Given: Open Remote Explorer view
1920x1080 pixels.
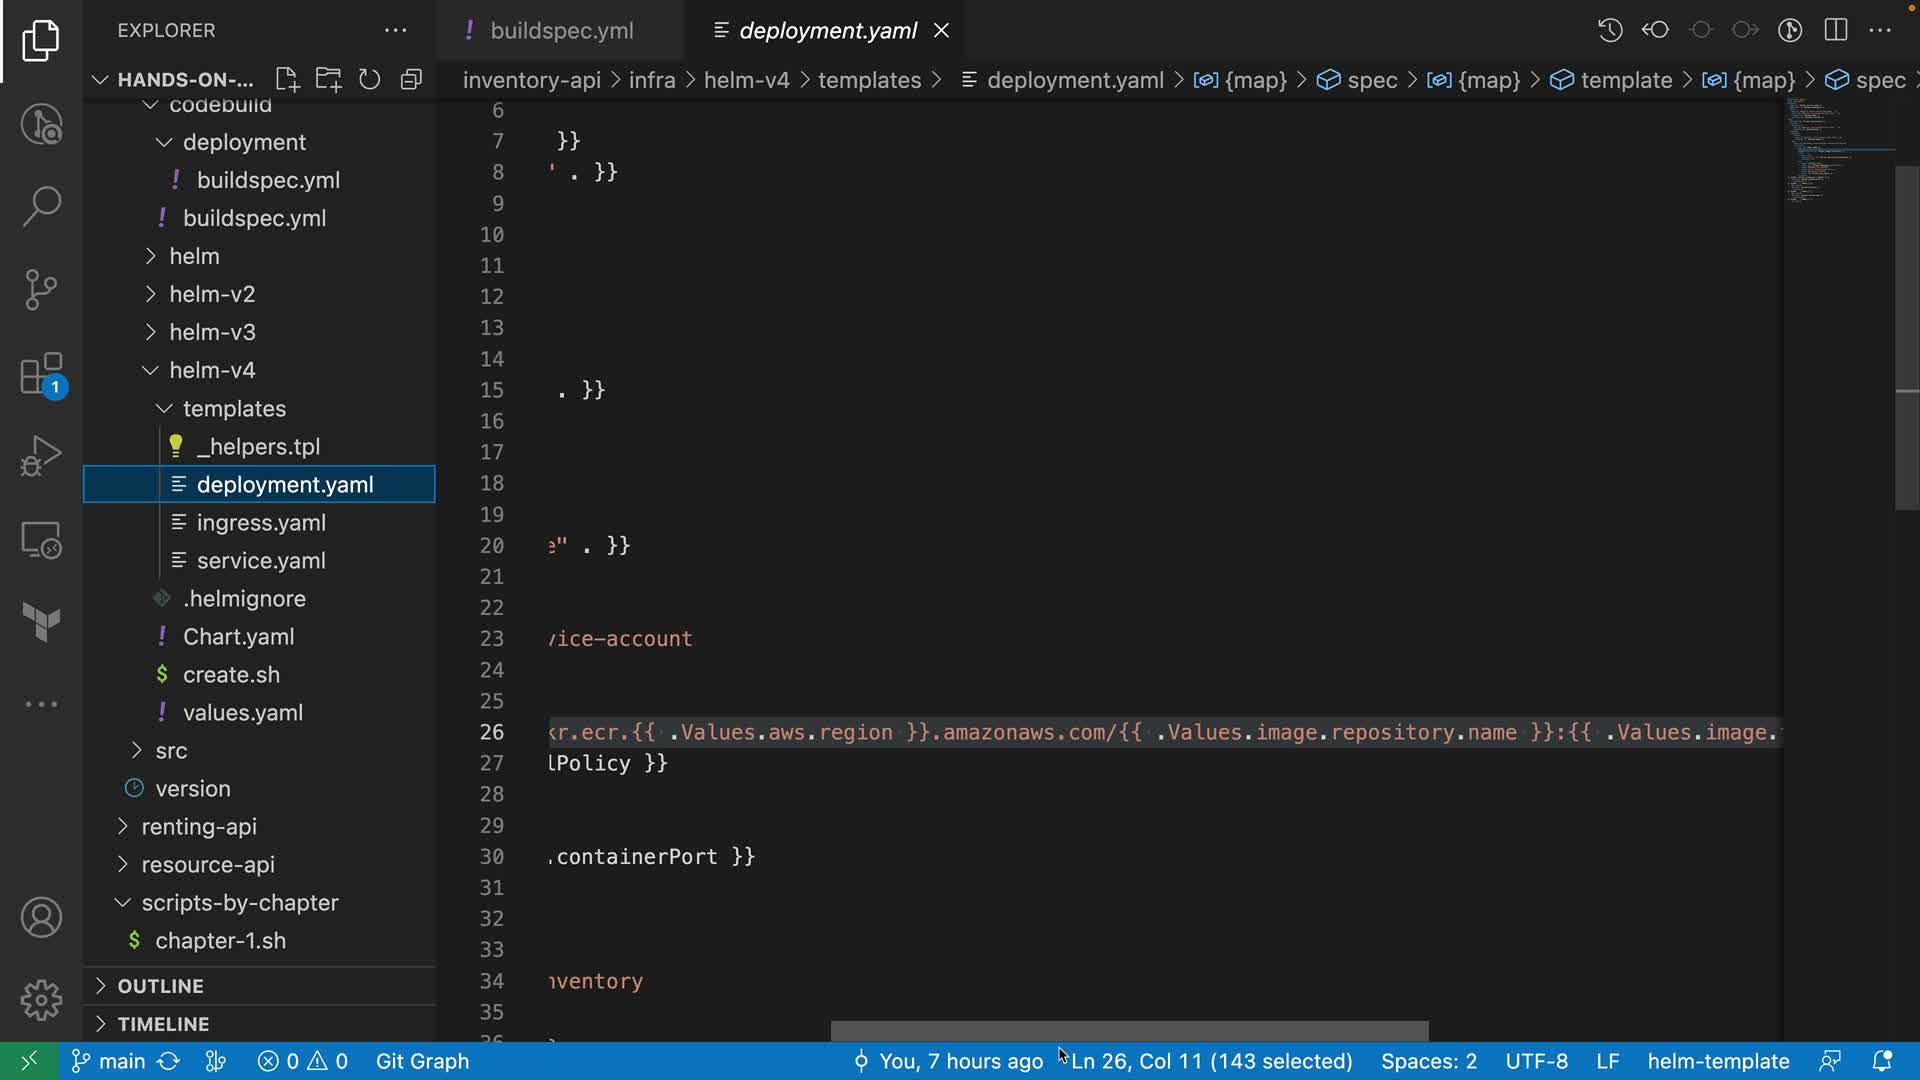Looking at the screenshot, I should pos(41,541).
